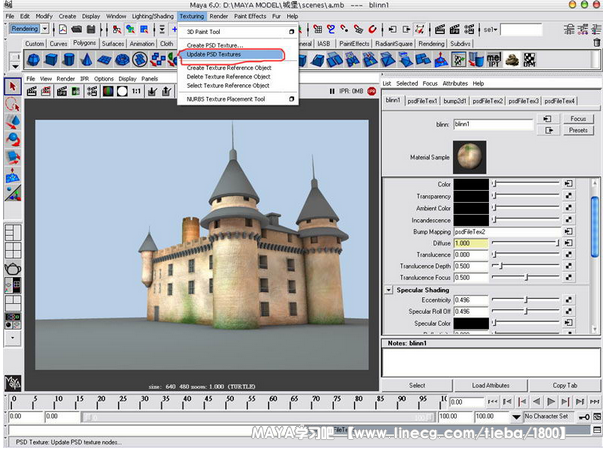Open panel layout quick menu arrow
Screen dimensions: 603x450
13,338
